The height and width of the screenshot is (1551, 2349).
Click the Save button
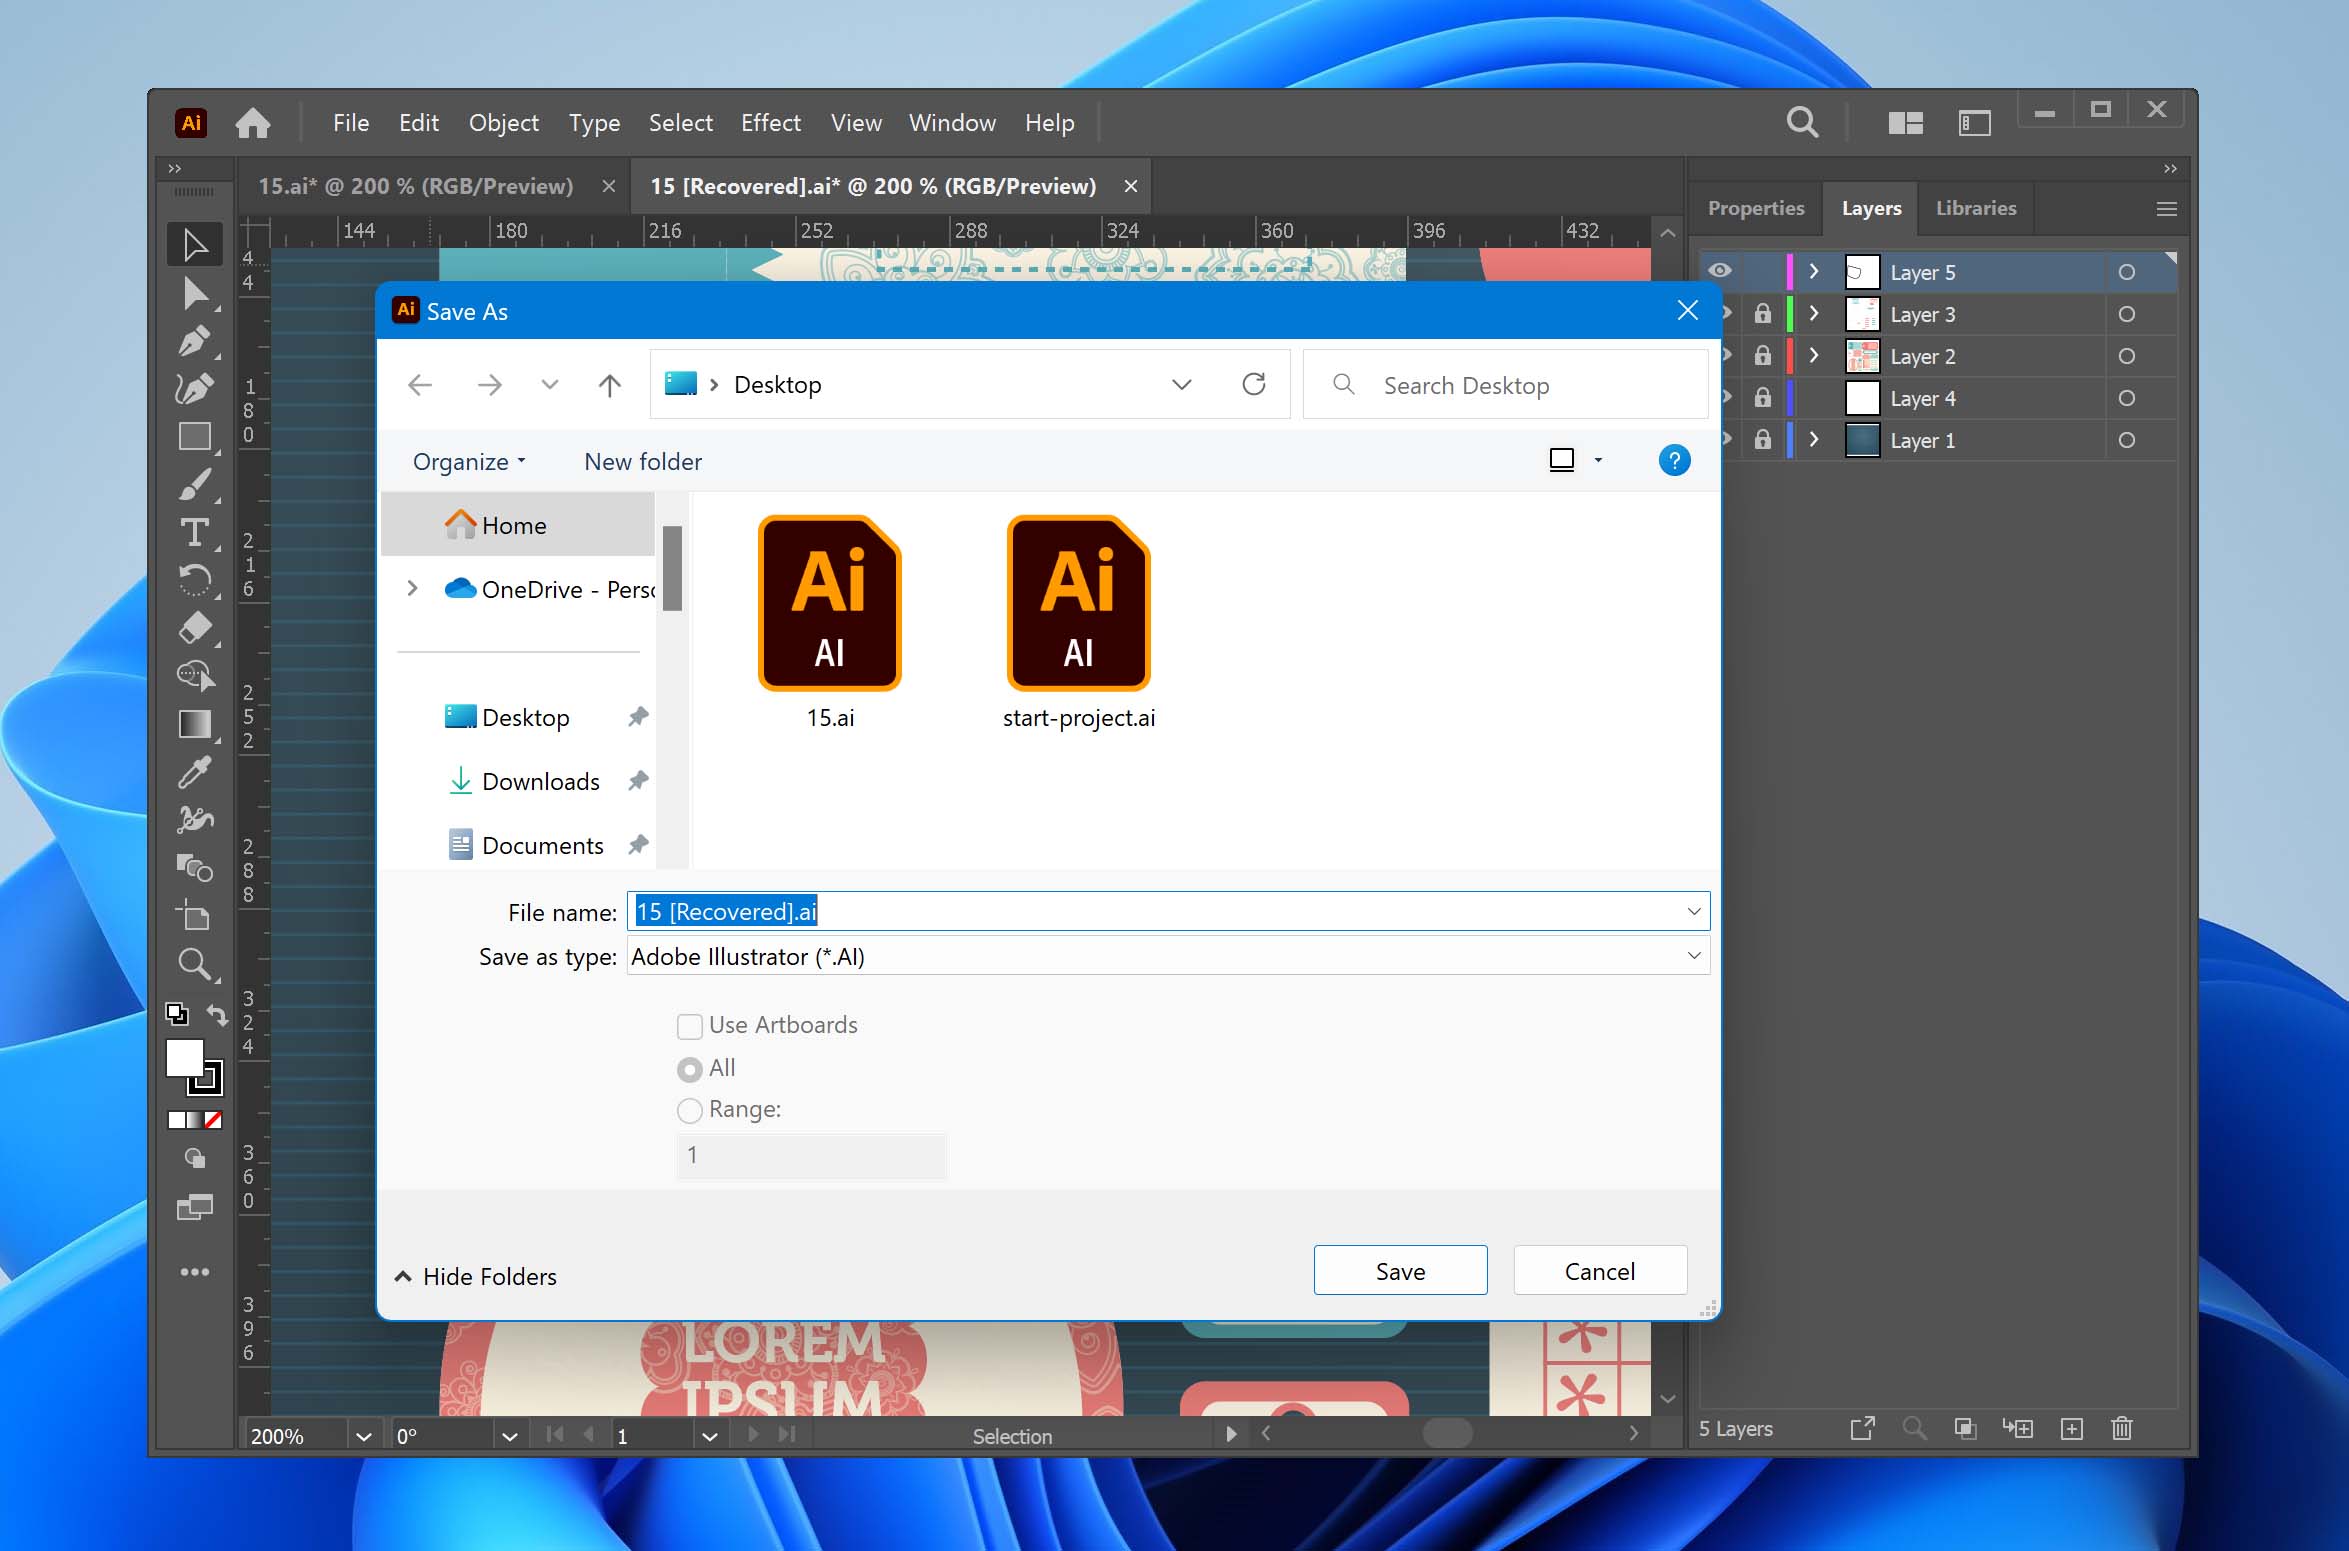pyautogui.click(x=1399, y=1271)
